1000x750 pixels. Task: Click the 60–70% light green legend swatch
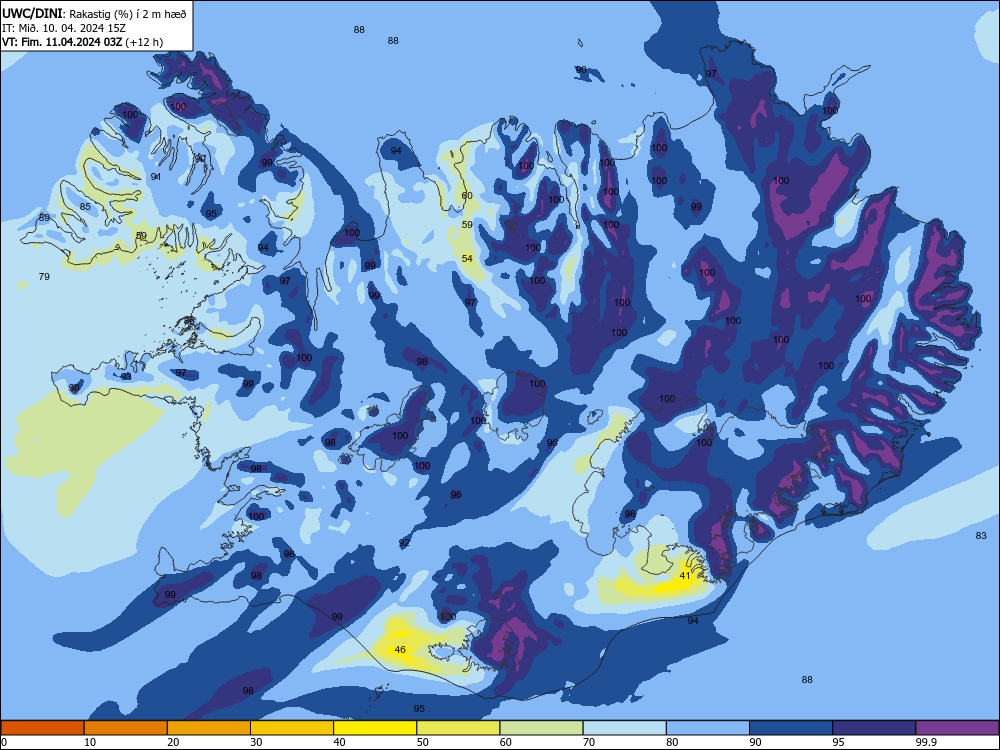pos(541,728)
